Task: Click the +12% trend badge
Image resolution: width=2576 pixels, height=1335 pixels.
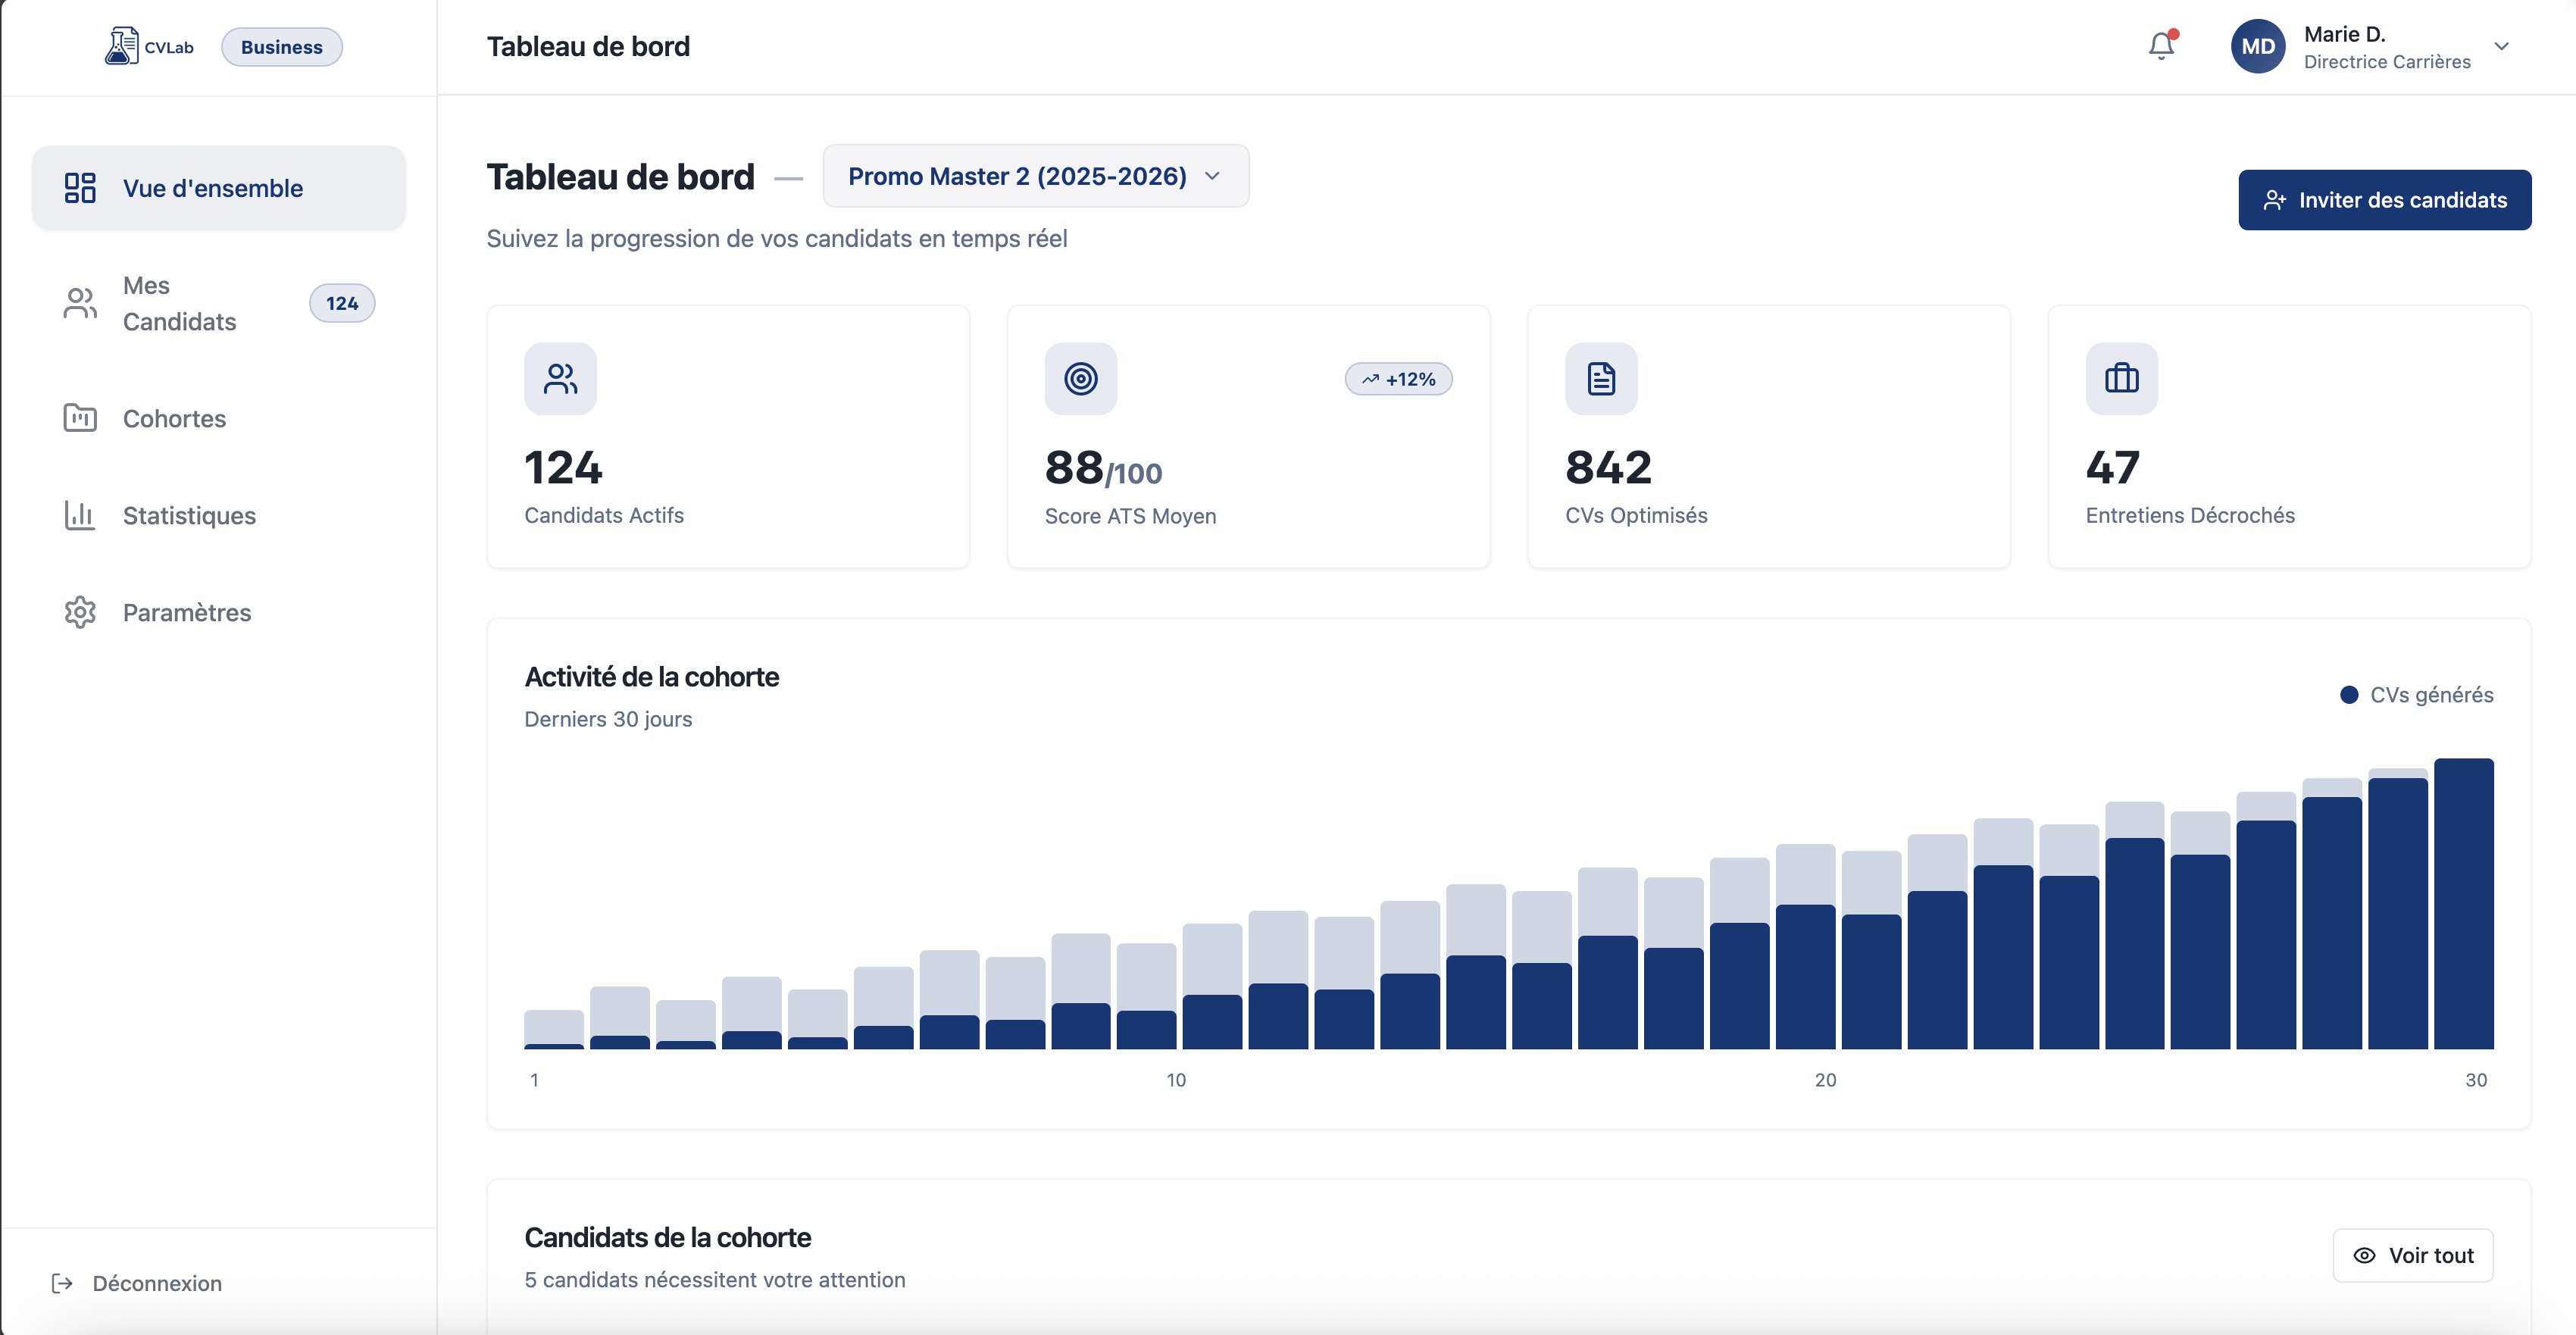Action: click(1398, 379)
